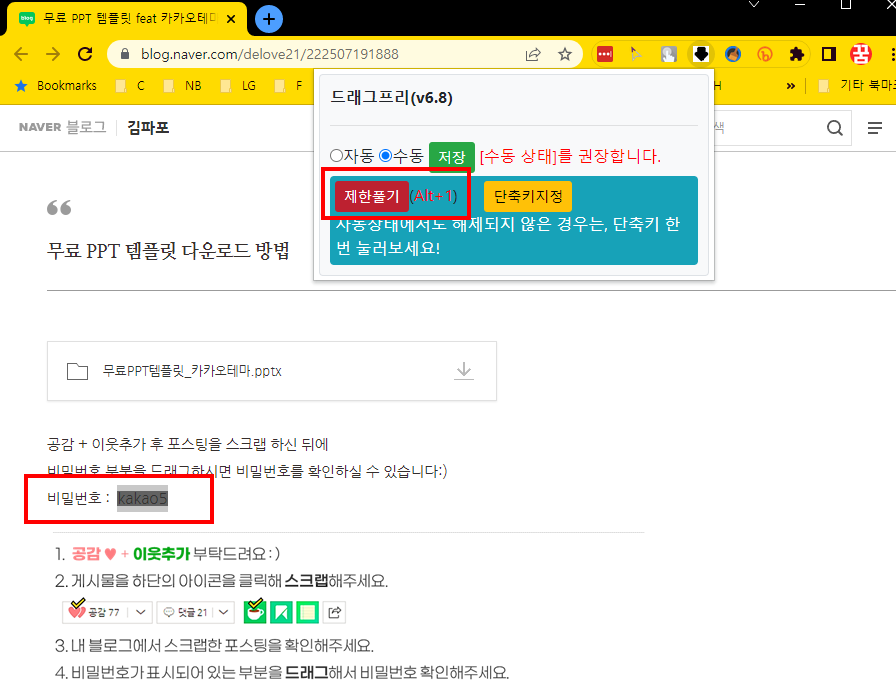Open the red password manager extension icon
The image size is (896, 690).
click(x=605, y=54)
